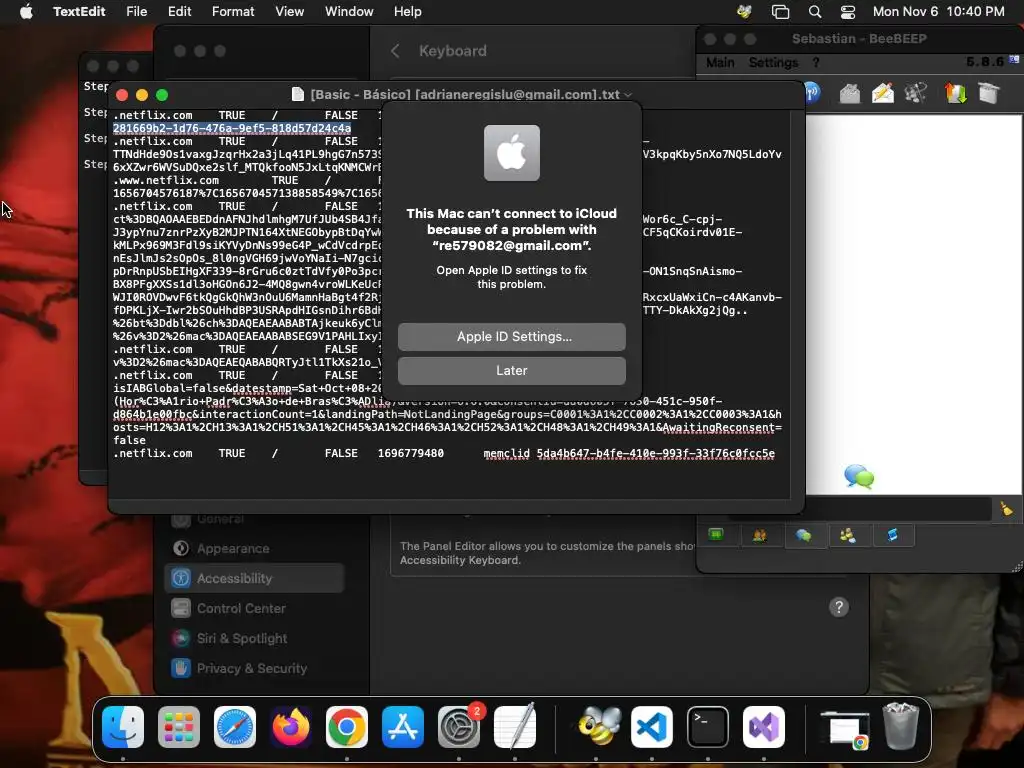Open TextEdit from the Dock
This screenshot has width=1024, height=768.
point(515,726)
